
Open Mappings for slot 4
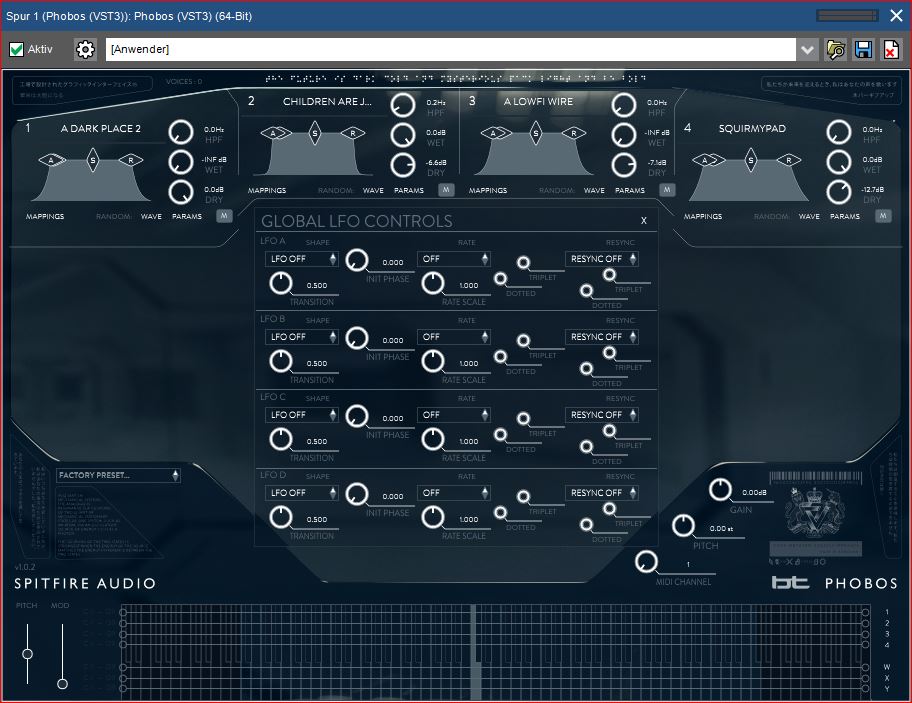(703, 216)
